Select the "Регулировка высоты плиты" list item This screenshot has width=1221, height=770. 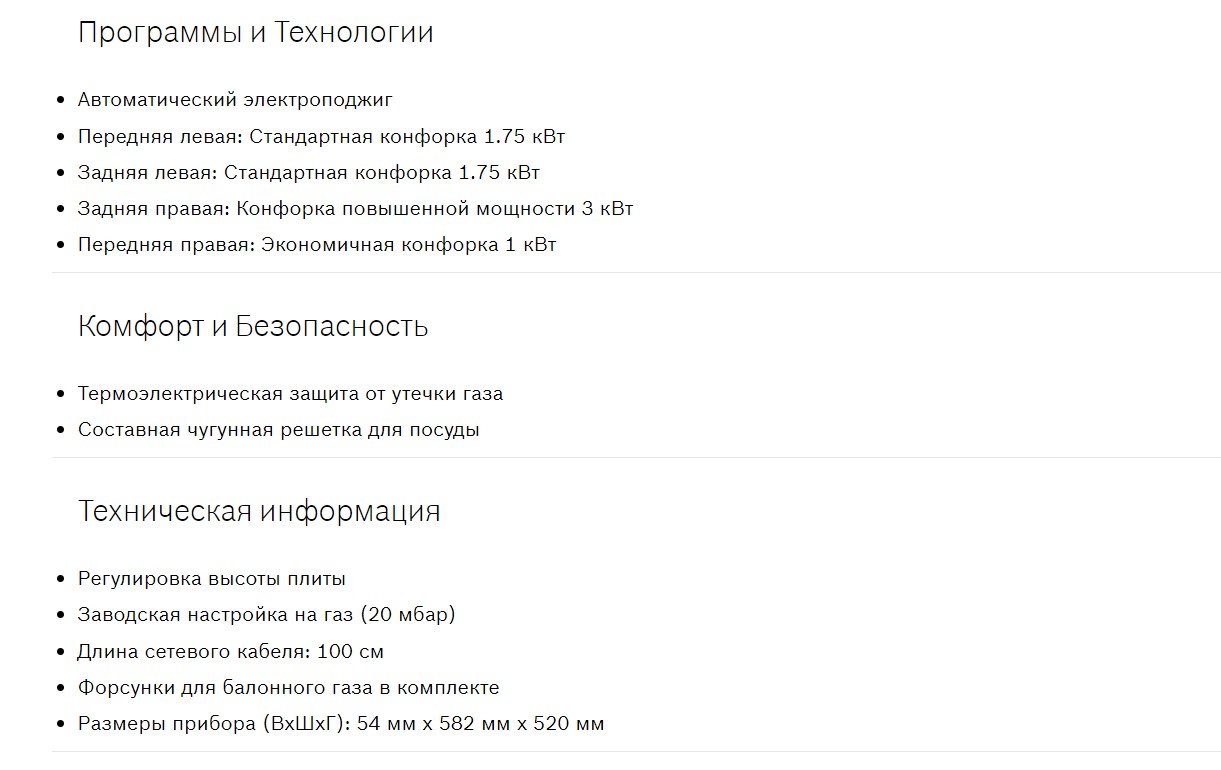pyautogui.click(x=212, y=579)
